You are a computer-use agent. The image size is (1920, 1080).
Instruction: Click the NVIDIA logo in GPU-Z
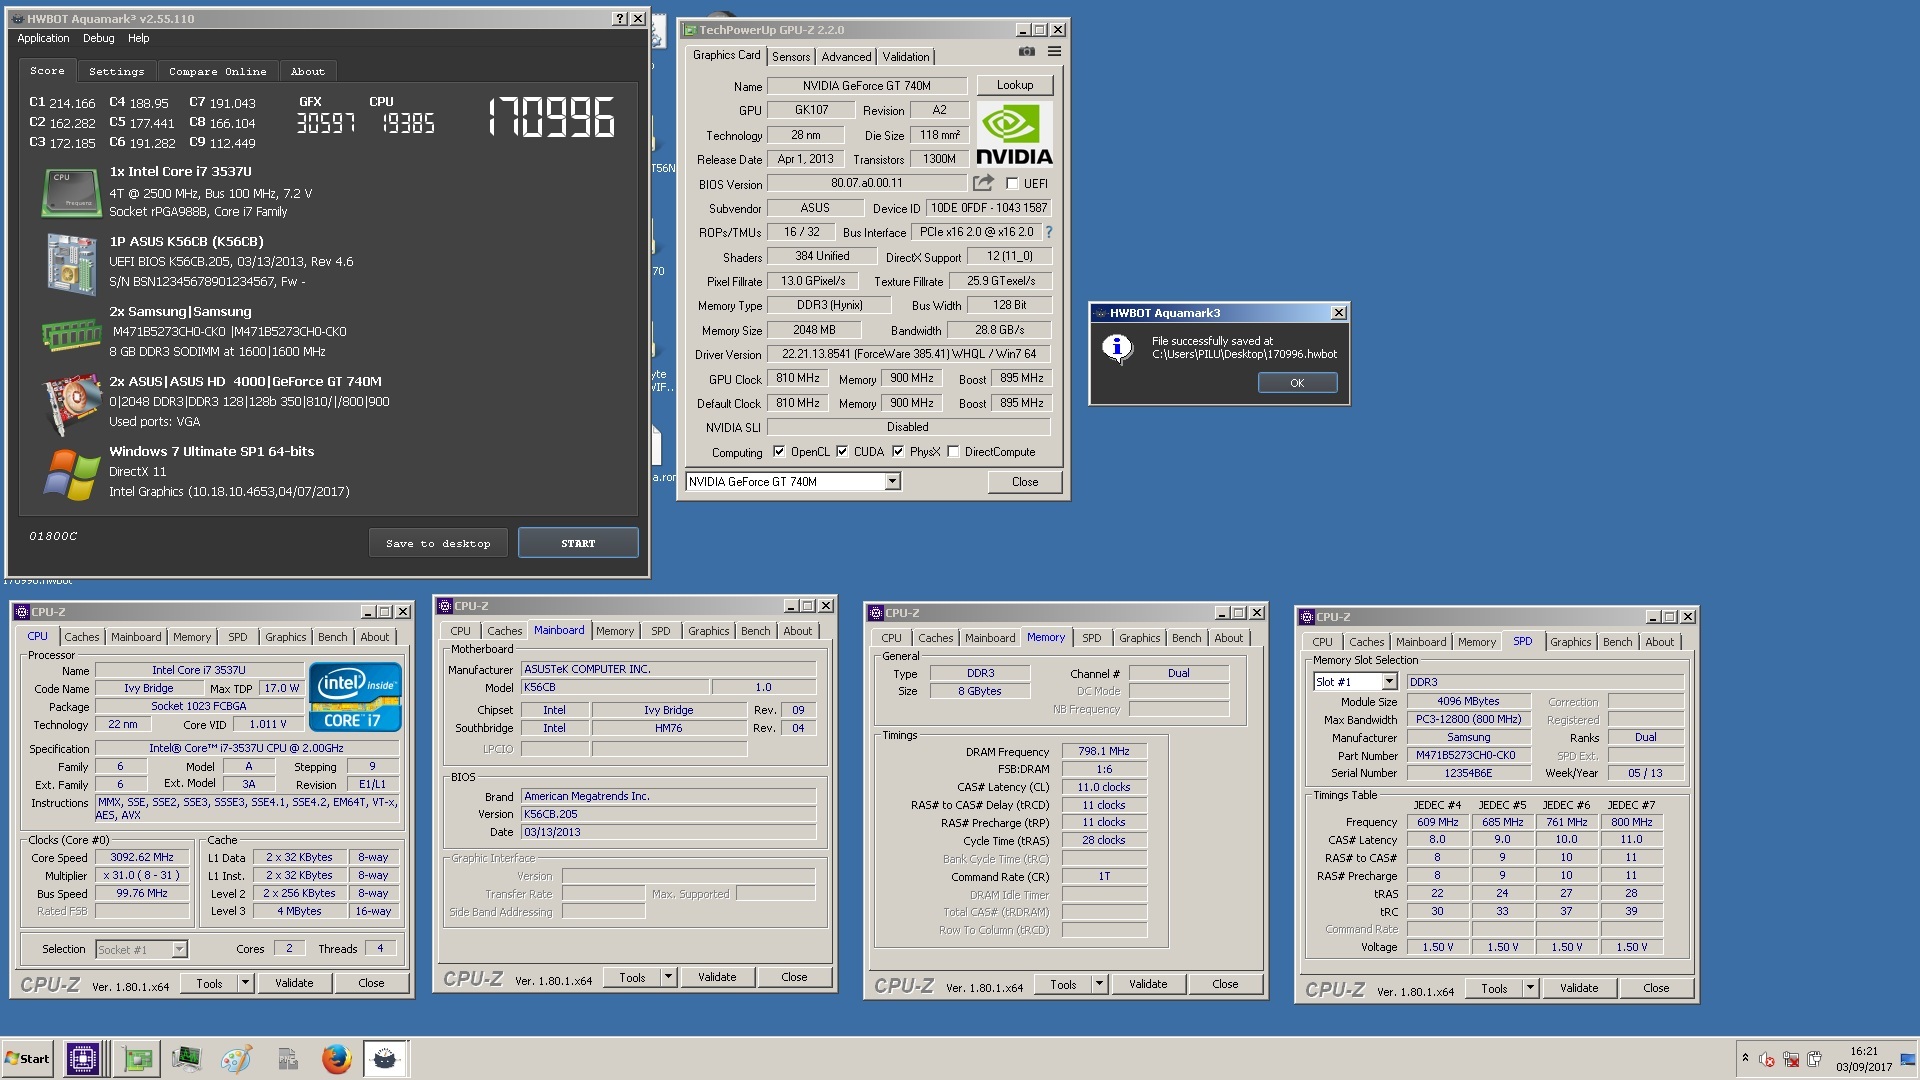pos(1014,135)
